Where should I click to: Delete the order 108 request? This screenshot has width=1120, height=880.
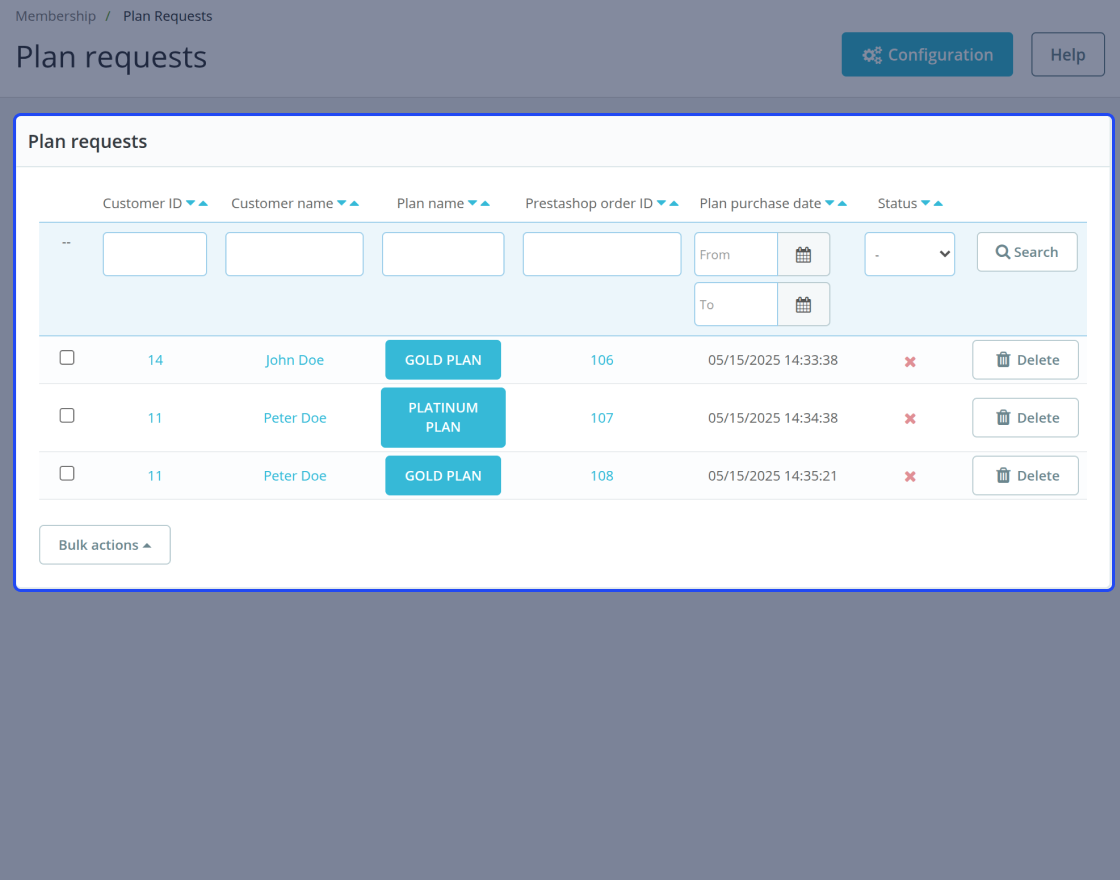click(x=1025, y=476)
